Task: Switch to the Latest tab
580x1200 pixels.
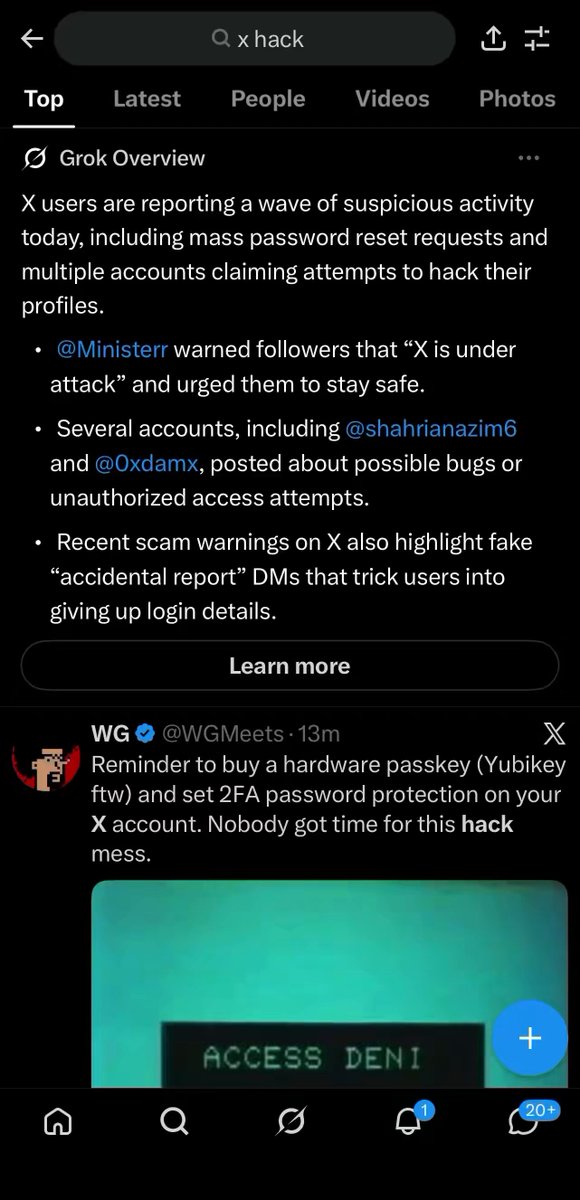Action: click(x=147, y=99)
